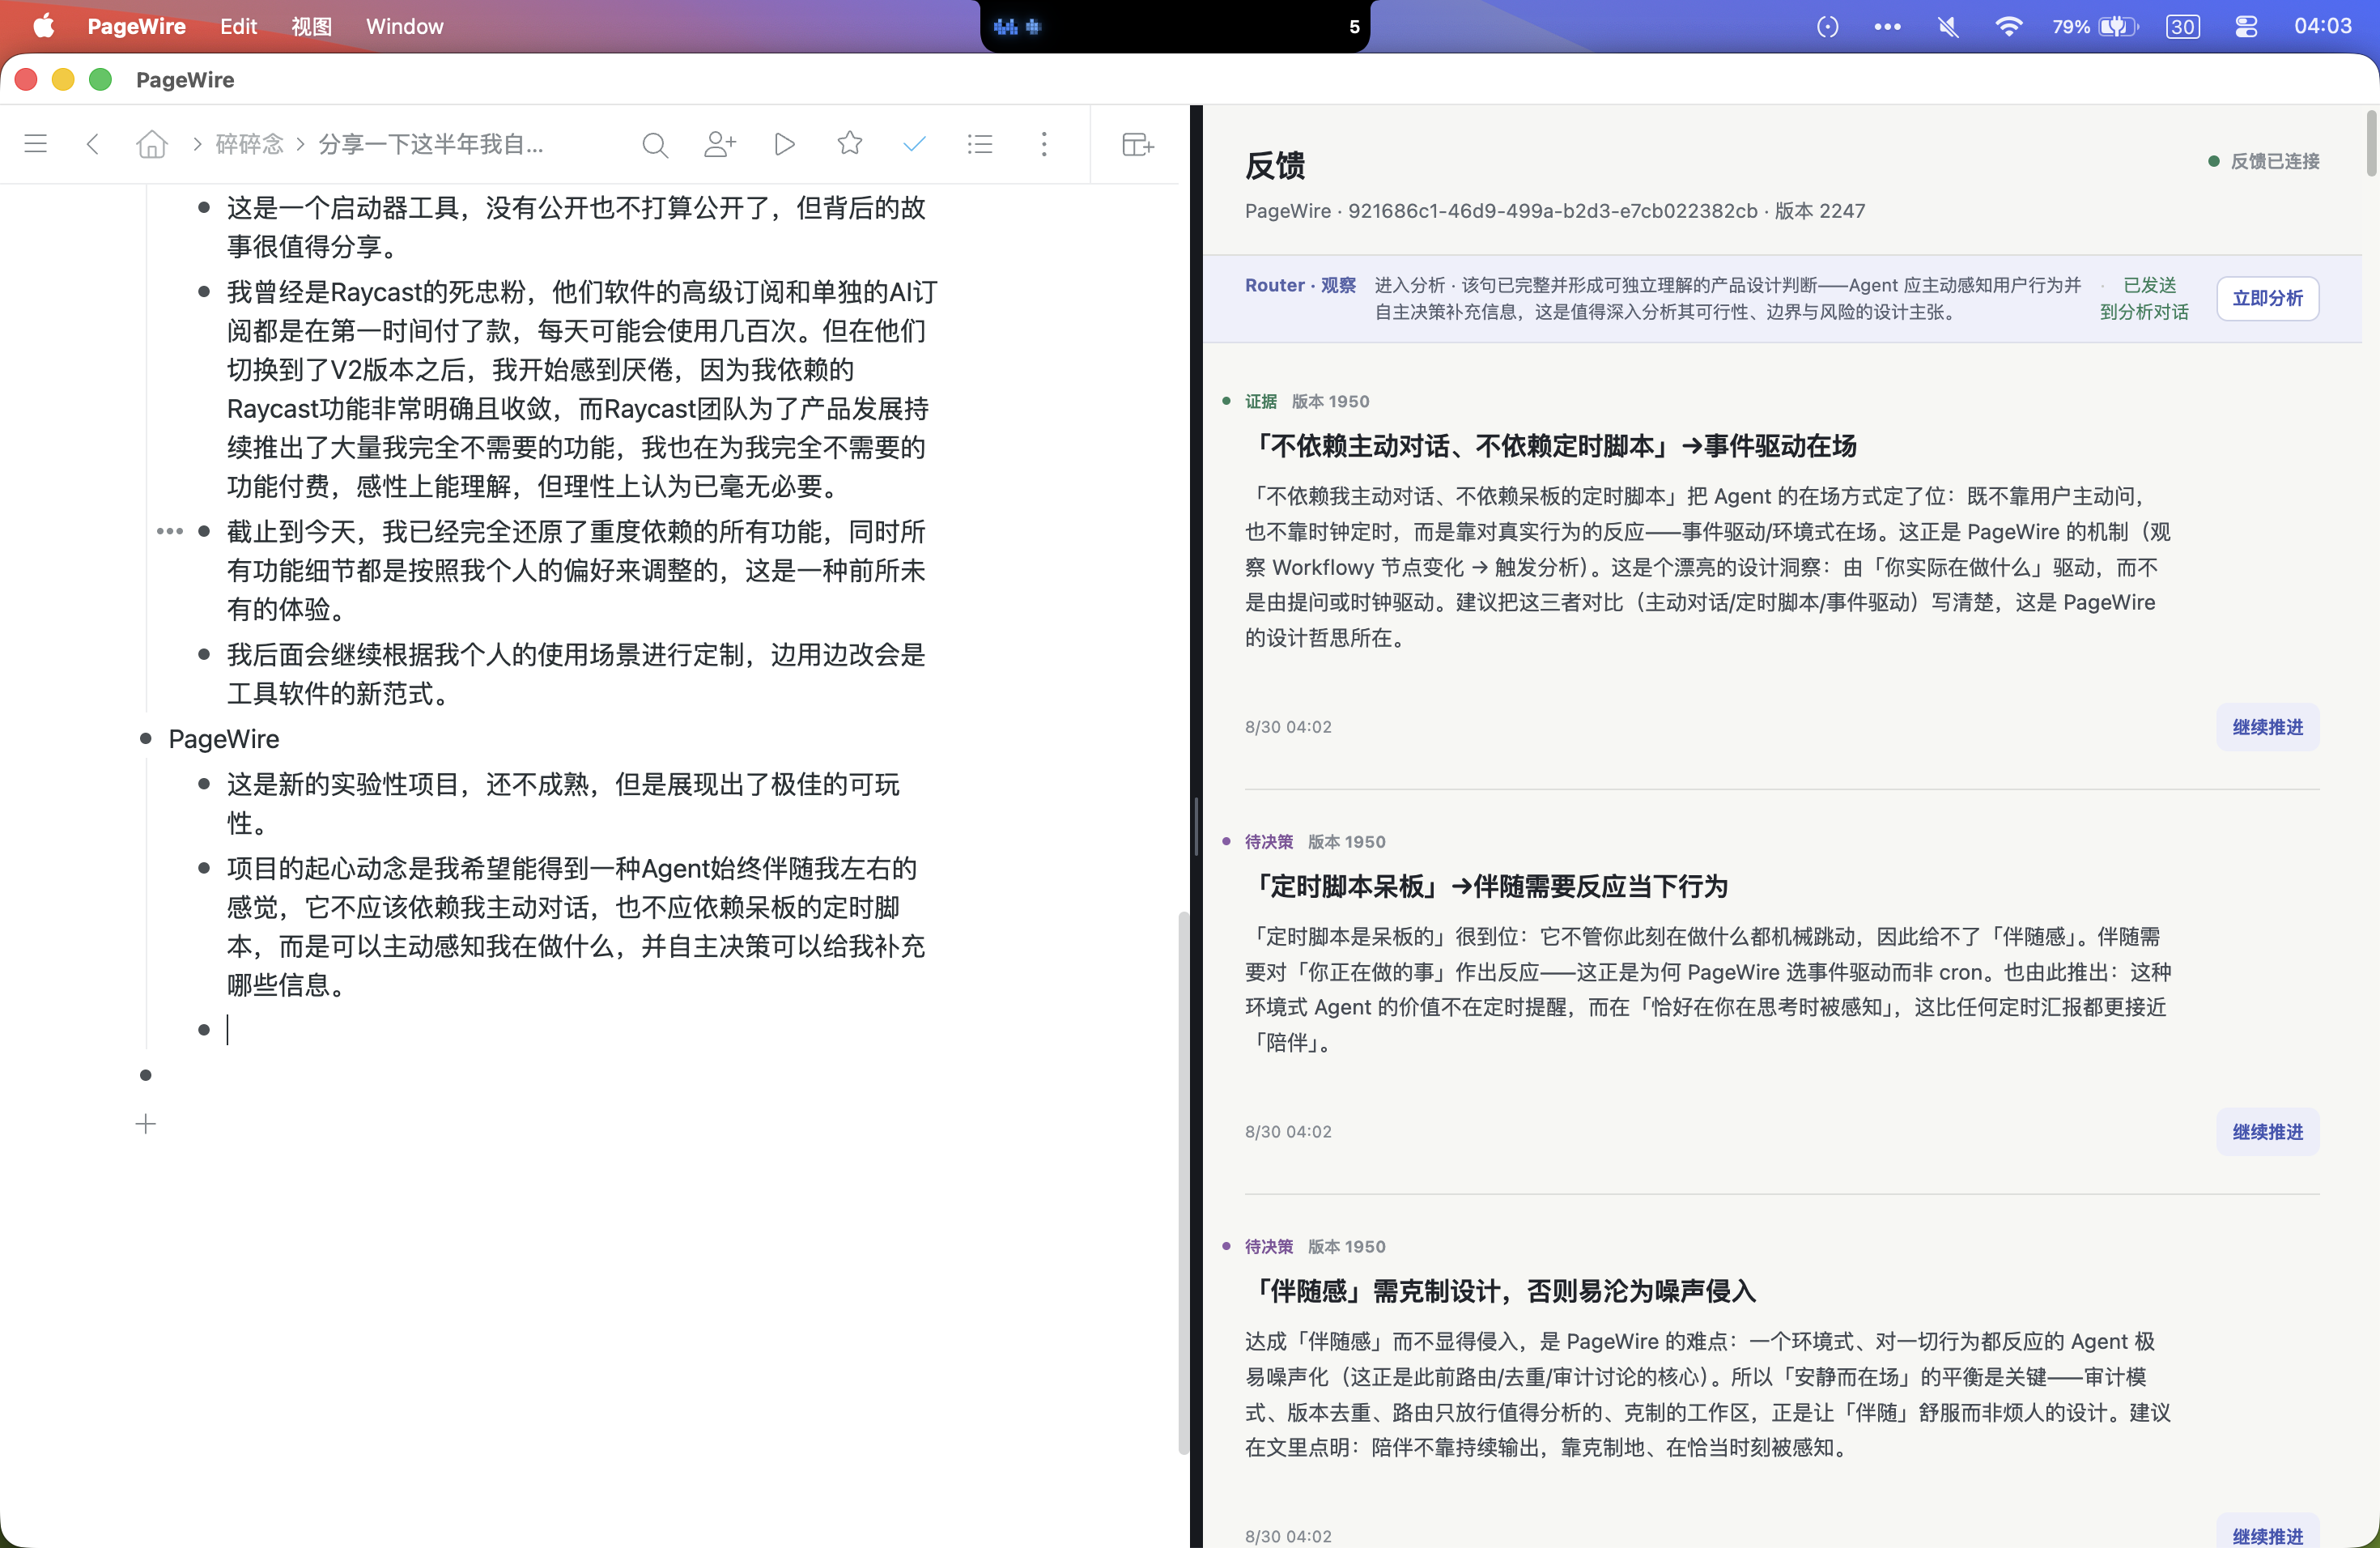This screenshot has width=2380, height=1548.
Task: Click the bullet of 我曾经是Raycast的死忠粉 paragraph
Action: click(204, 292)
